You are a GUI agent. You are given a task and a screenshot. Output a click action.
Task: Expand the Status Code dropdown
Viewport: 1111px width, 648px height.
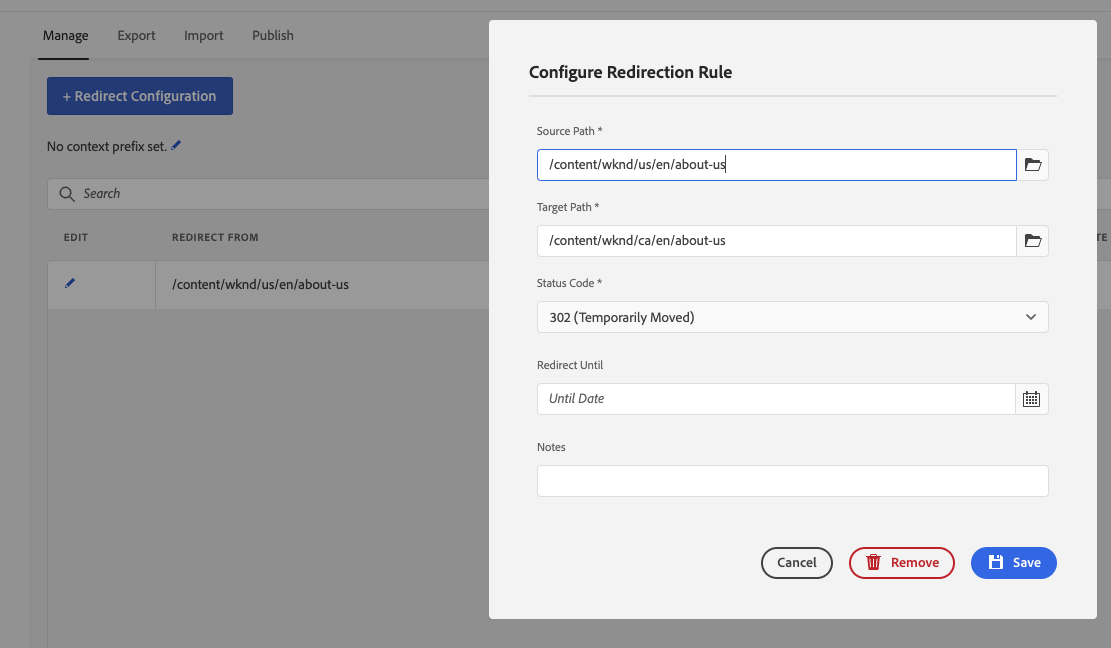(x=792, y=317)
